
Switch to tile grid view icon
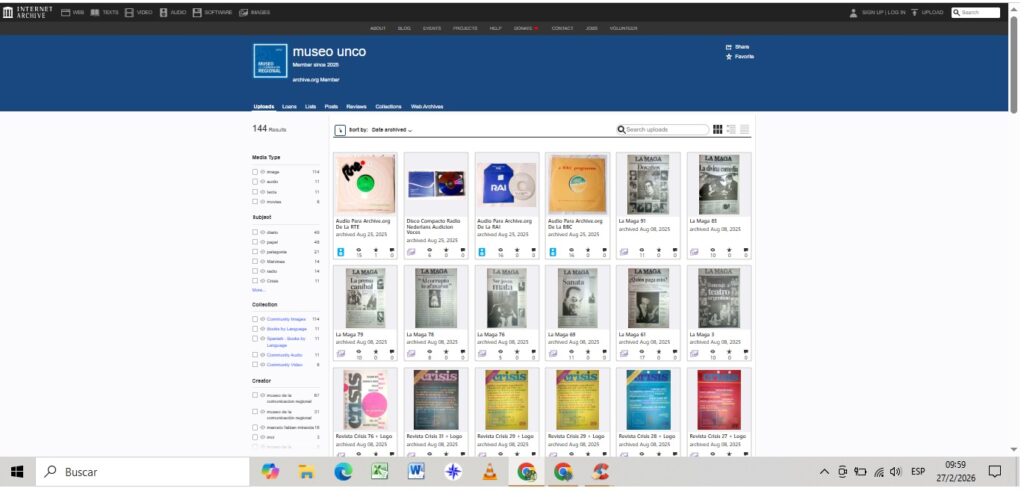click(x=717, y=130)
